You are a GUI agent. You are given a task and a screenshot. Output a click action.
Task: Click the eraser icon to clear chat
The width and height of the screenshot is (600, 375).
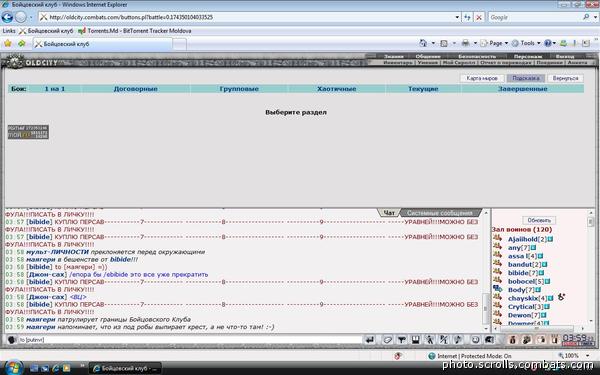tap(387, 339)
